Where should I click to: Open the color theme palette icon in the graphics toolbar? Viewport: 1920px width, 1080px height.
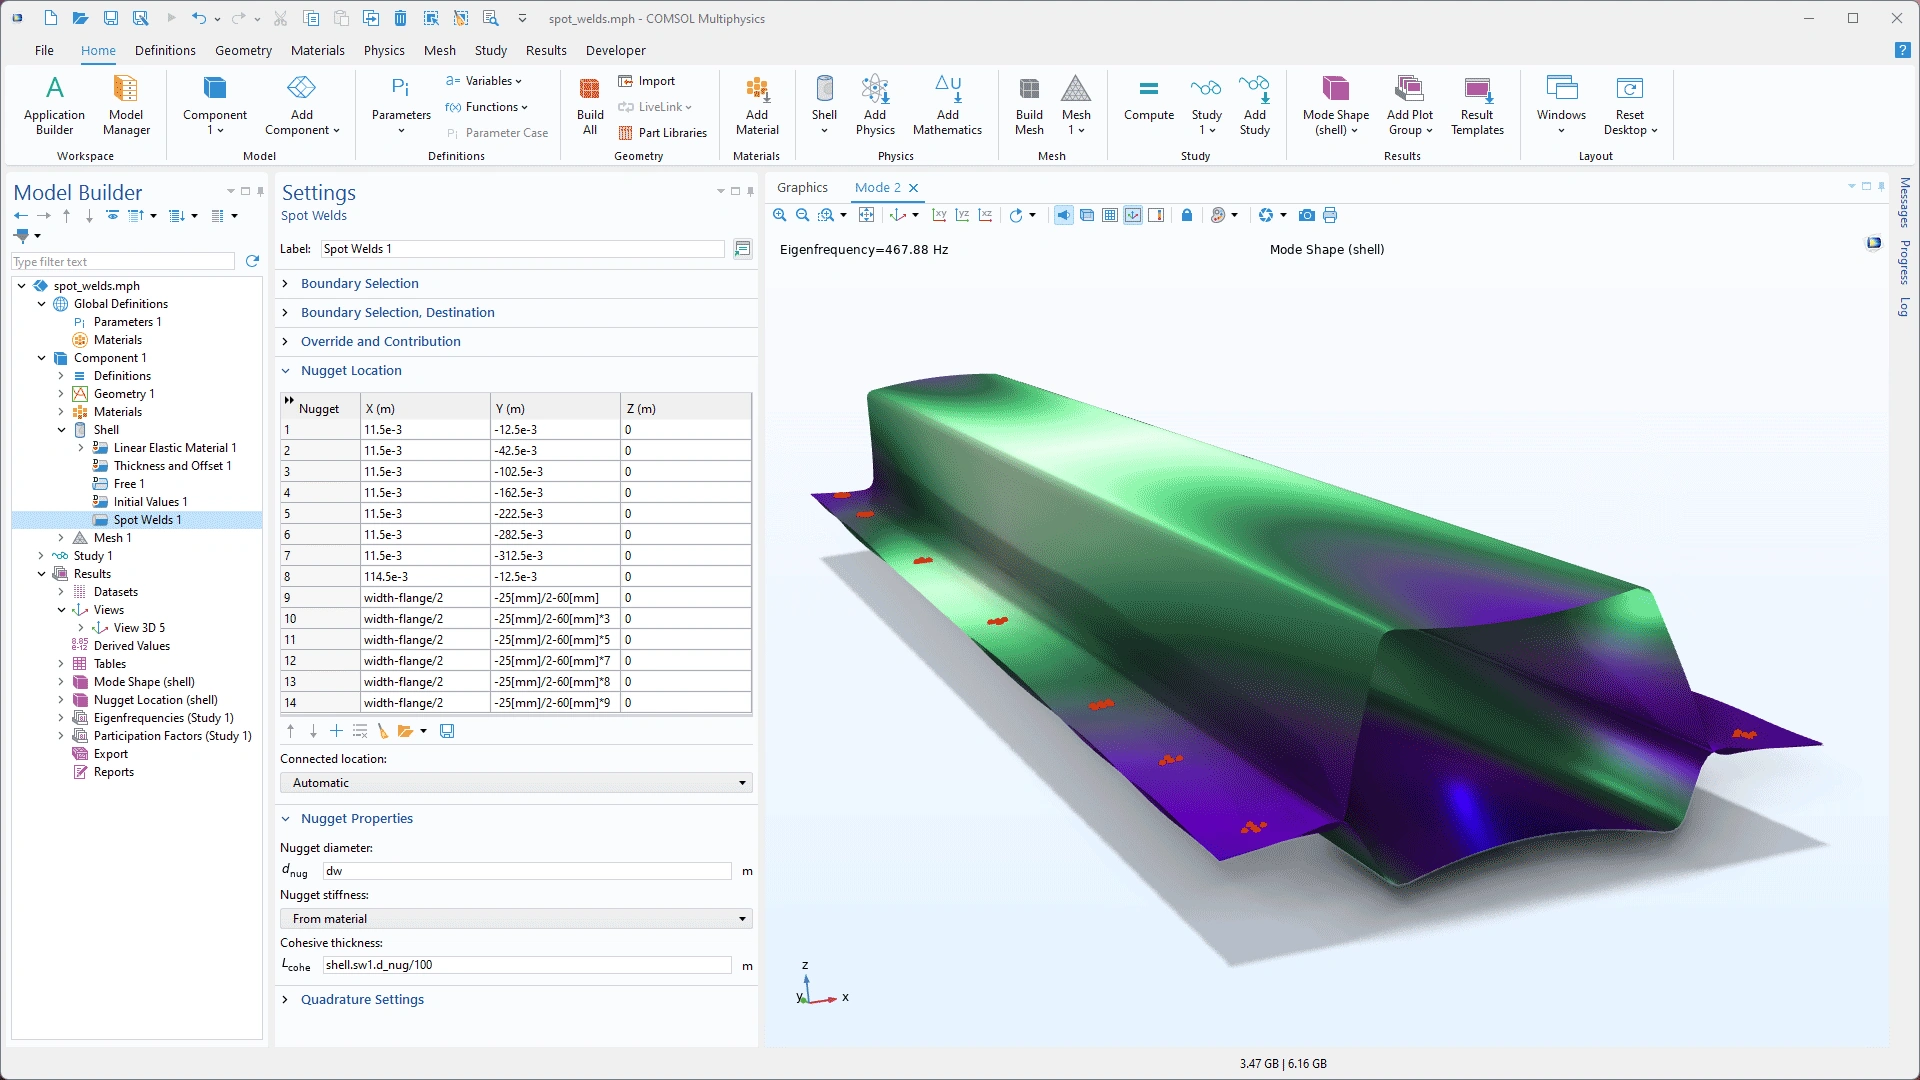[x=1217, y=215]
